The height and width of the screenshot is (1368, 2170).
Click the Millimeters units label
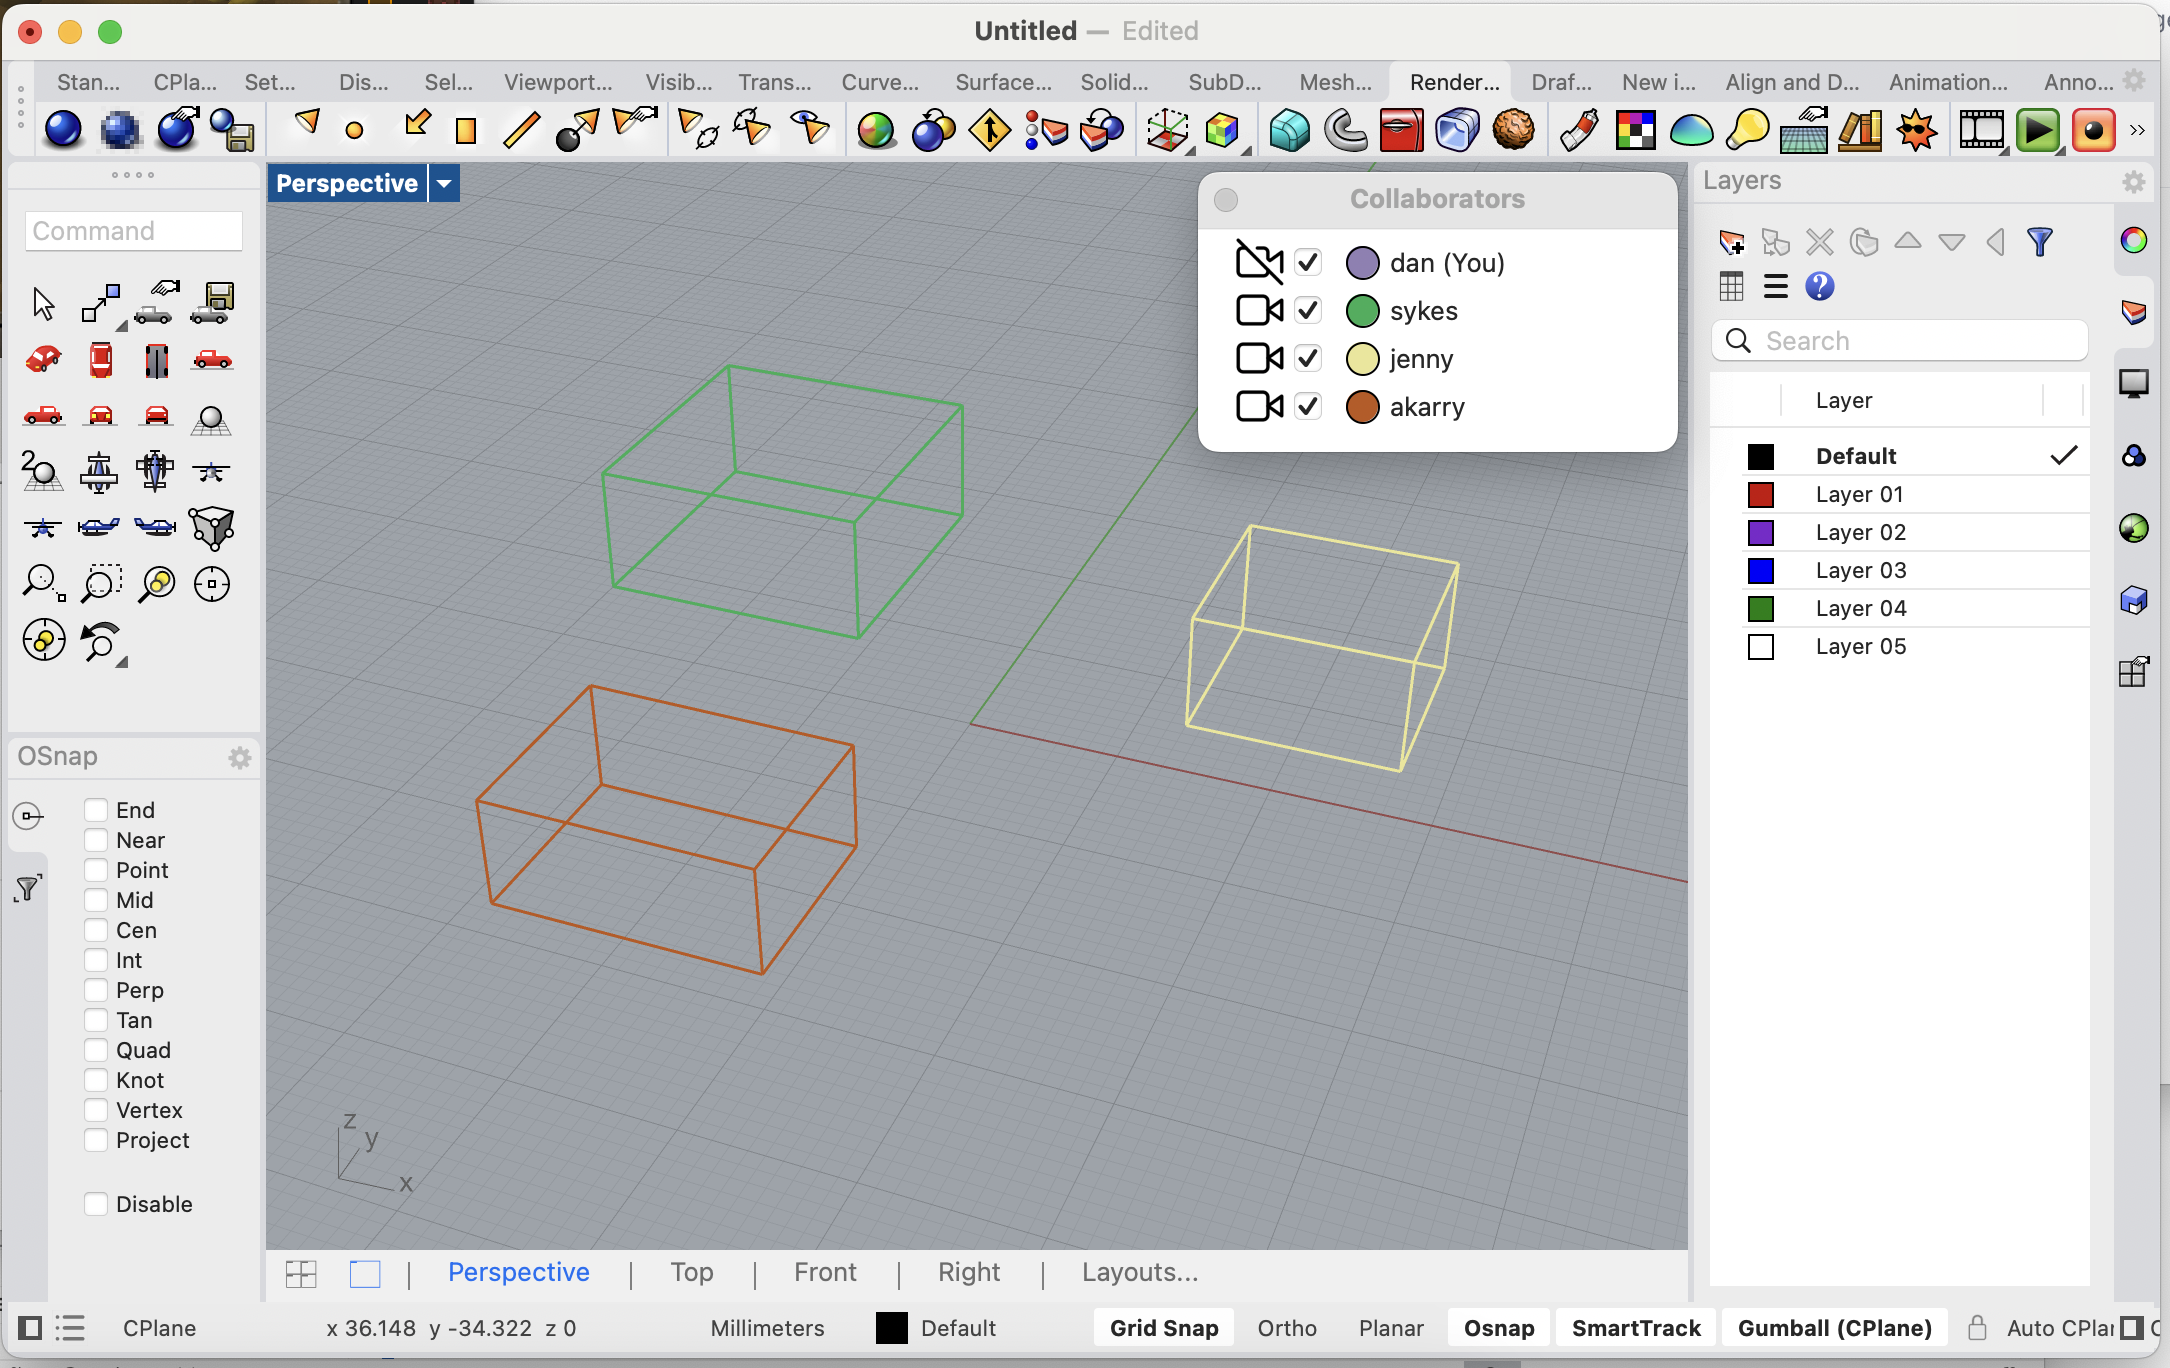(x=767, y=1328)
